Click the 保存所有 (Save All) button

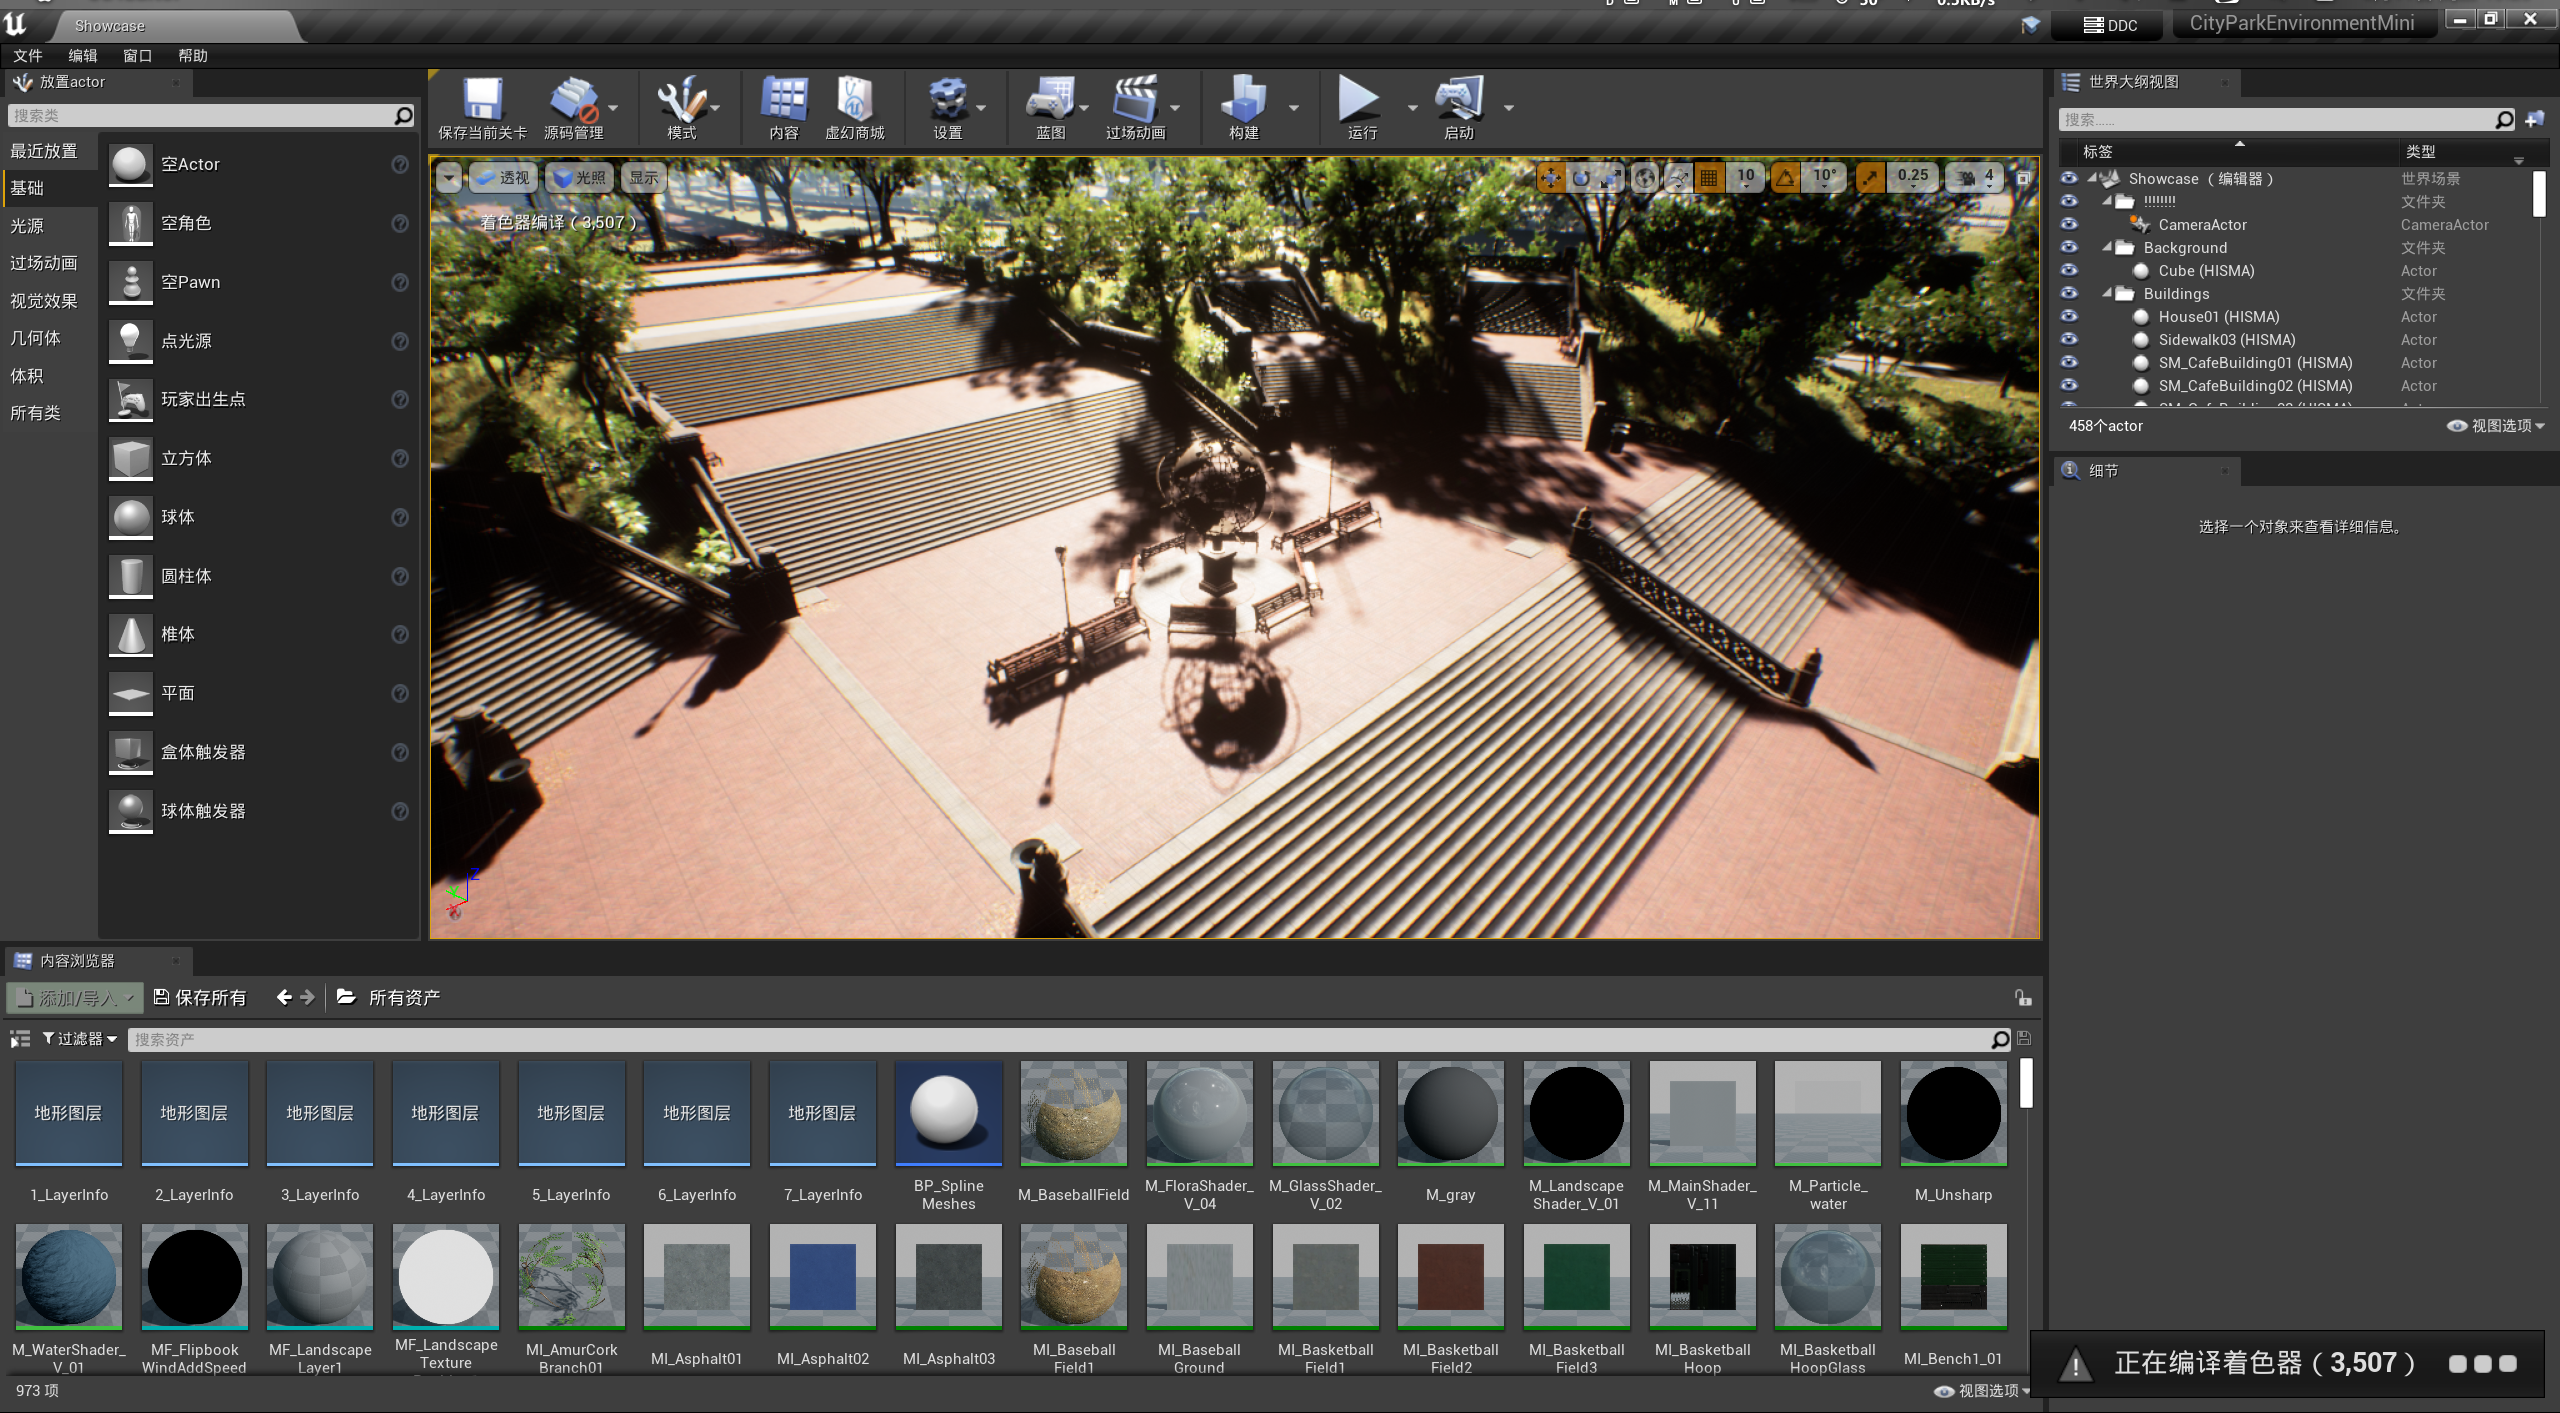click(200, 997)
